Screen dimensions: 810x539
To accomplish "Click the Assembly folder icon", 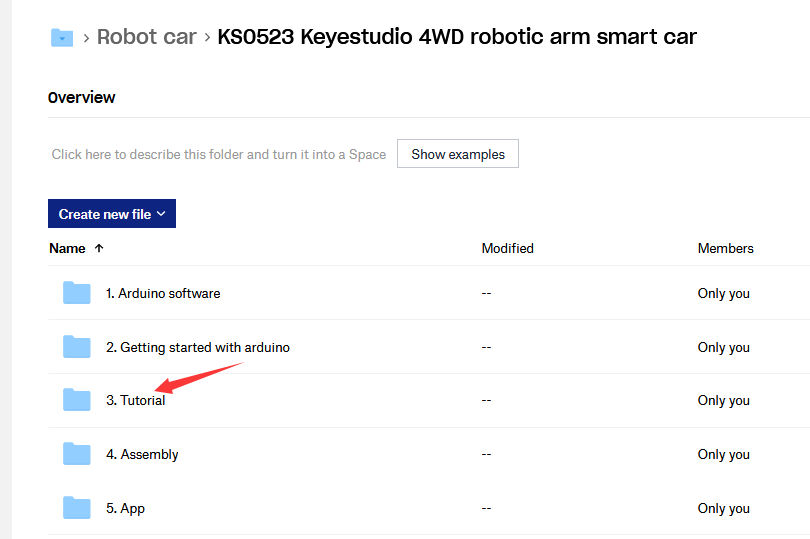I will (x=77, y=454).
